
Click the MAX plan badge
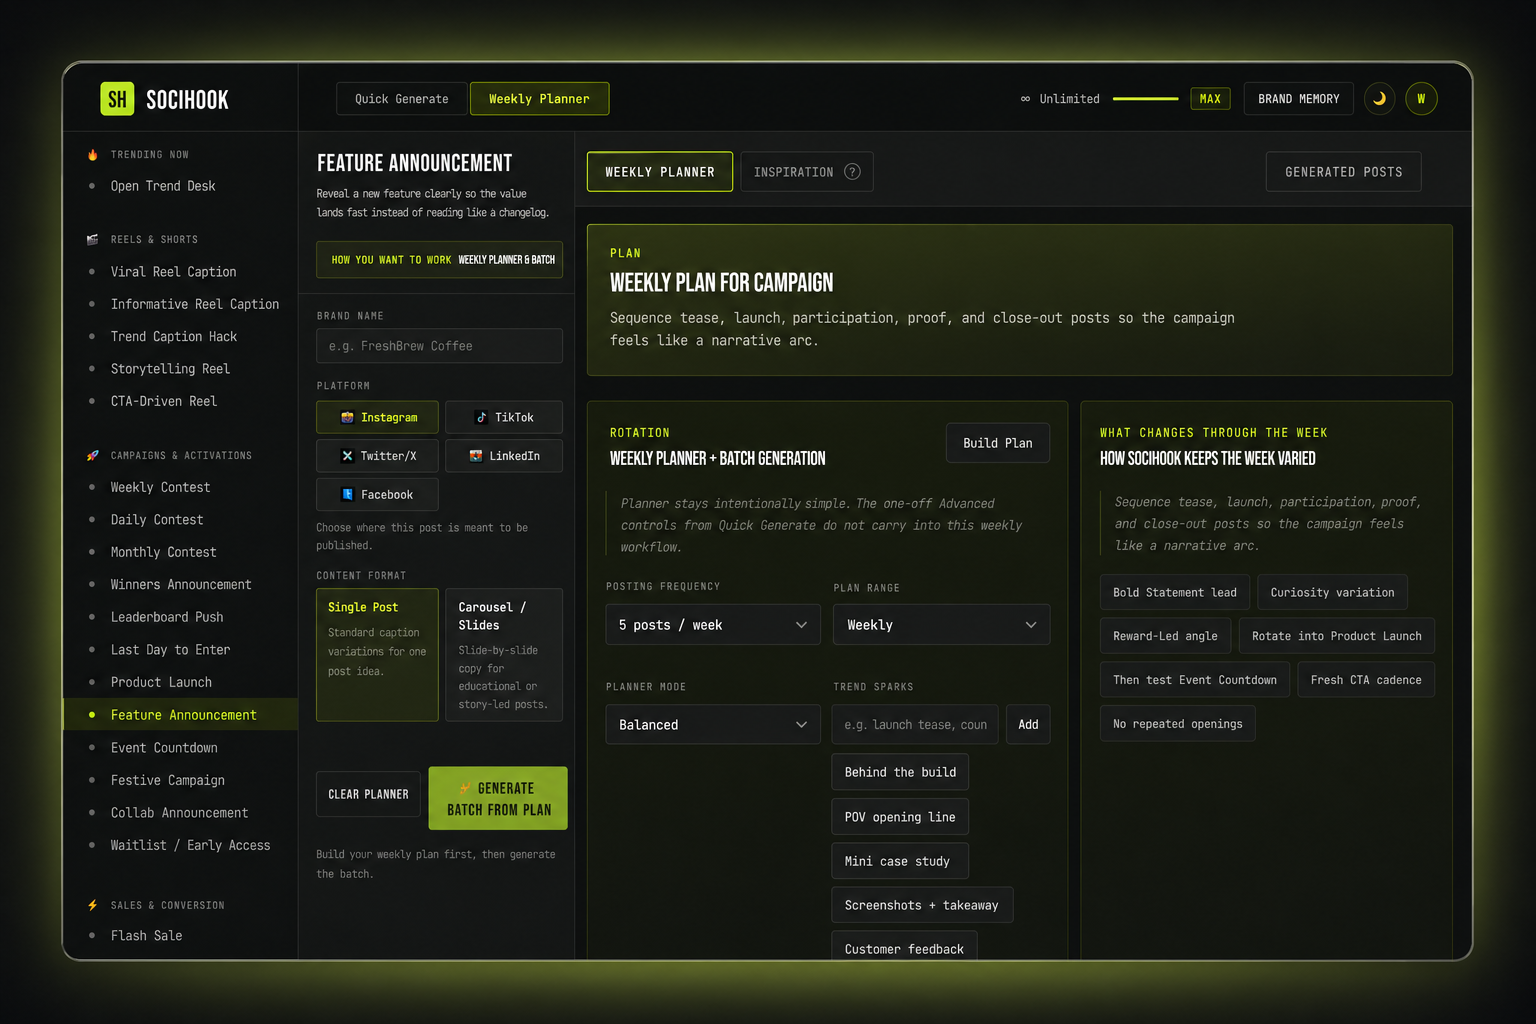(x=1210, y=99)
